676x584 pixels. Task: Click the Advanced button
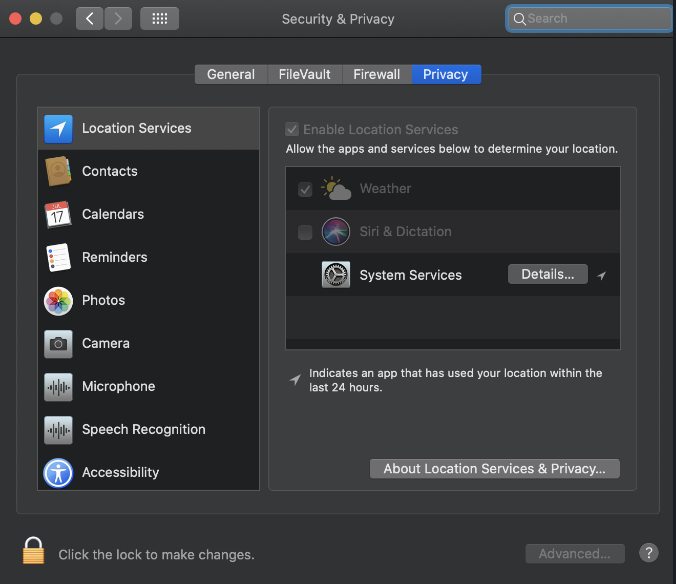tap(575, 553)
